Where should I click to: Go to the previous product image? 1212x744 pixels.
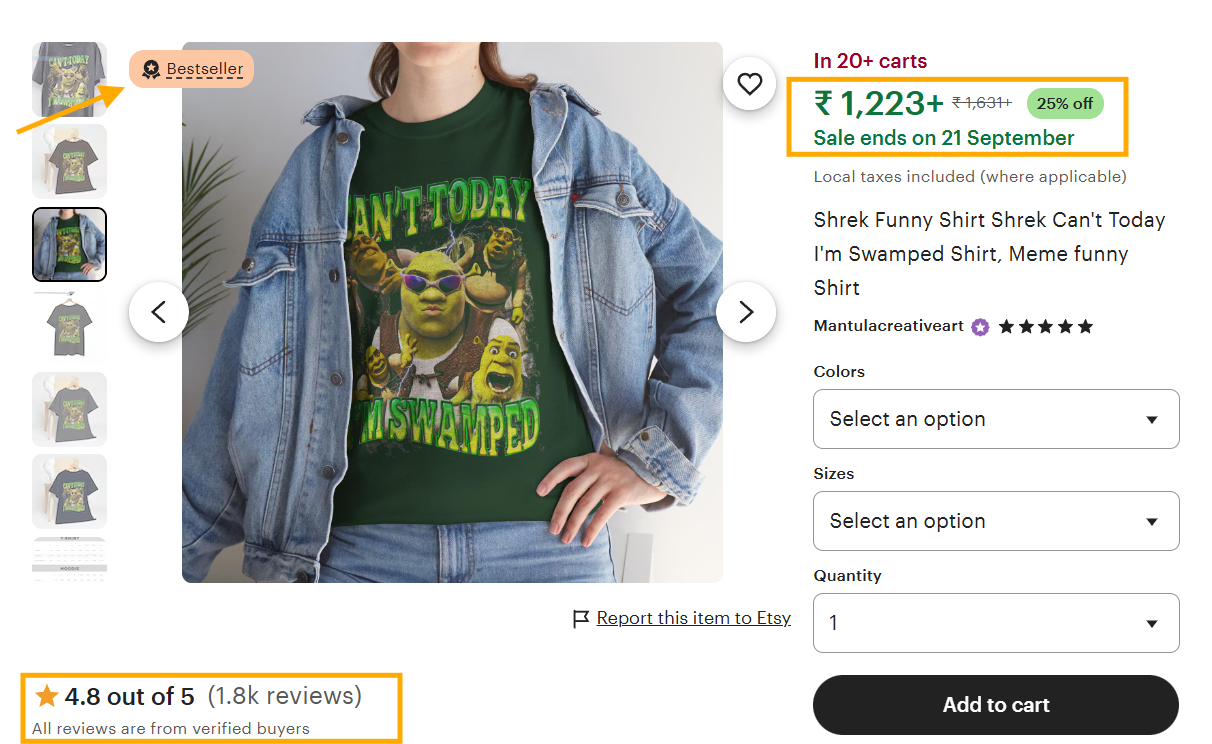pos(158,312)
